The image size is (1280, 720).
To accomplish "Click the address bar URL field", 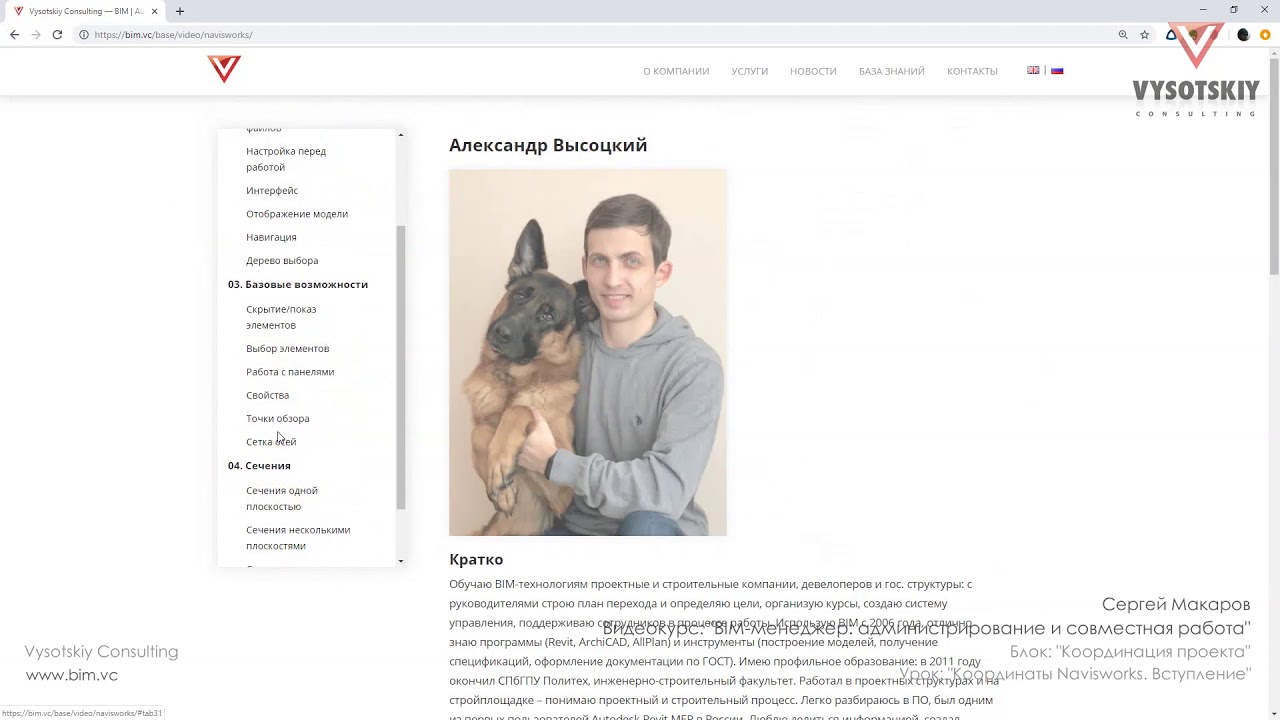I will (x=600, y=34).
